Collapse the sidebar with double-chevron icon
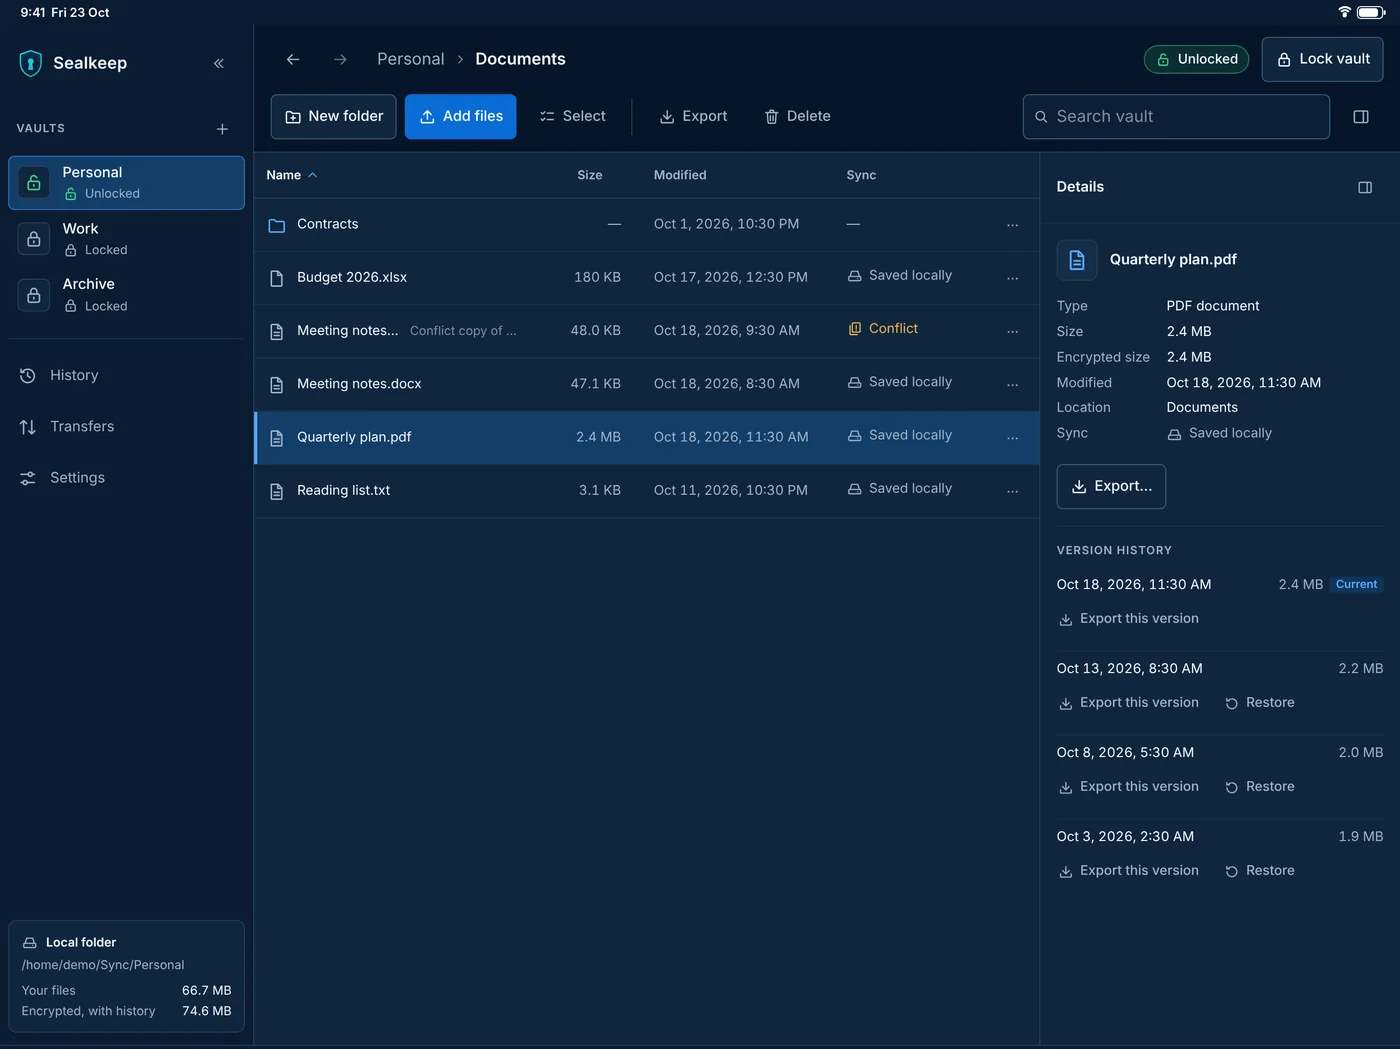The height and width of the screenshot is (1049, 1400). (x=219, y=63)
